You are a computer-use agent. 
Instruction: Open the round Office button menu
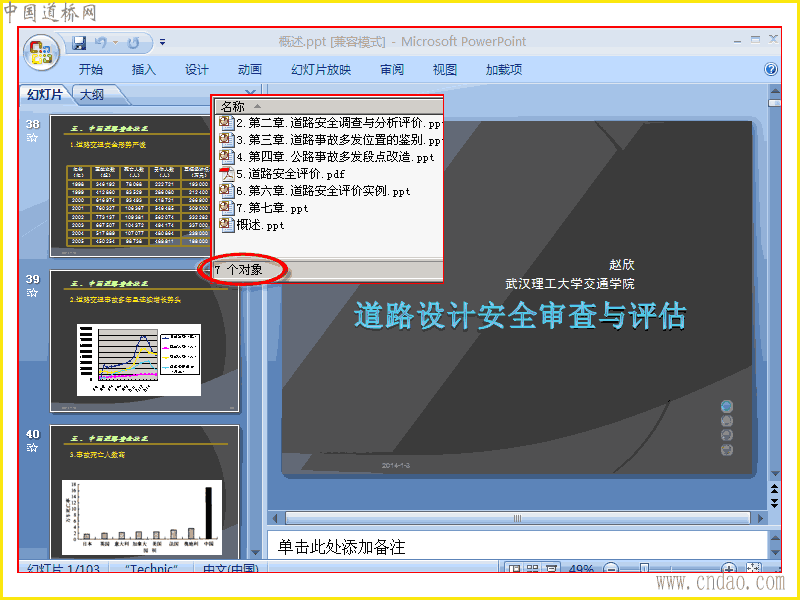coord(41,52)
